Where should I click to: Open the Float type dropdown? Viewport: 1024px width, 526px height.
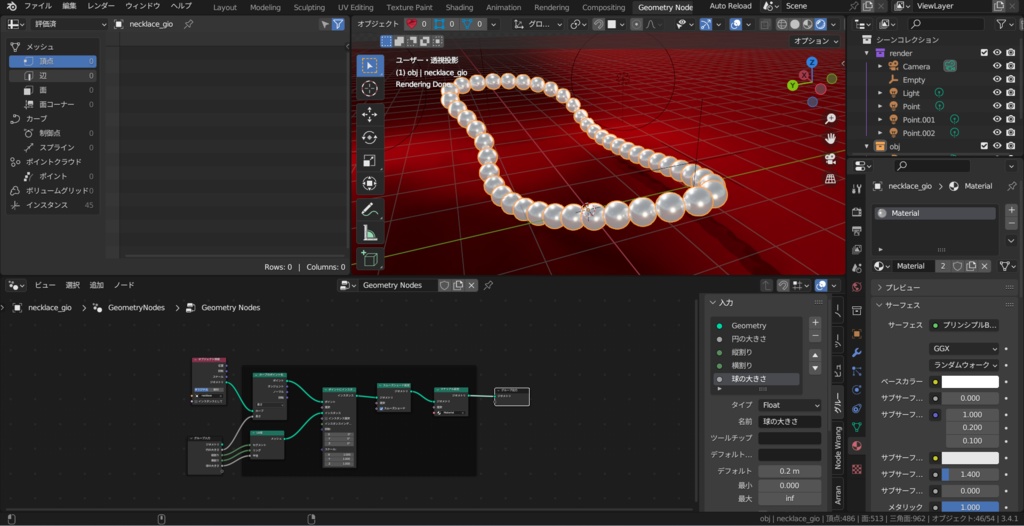(x=789, y=405)
